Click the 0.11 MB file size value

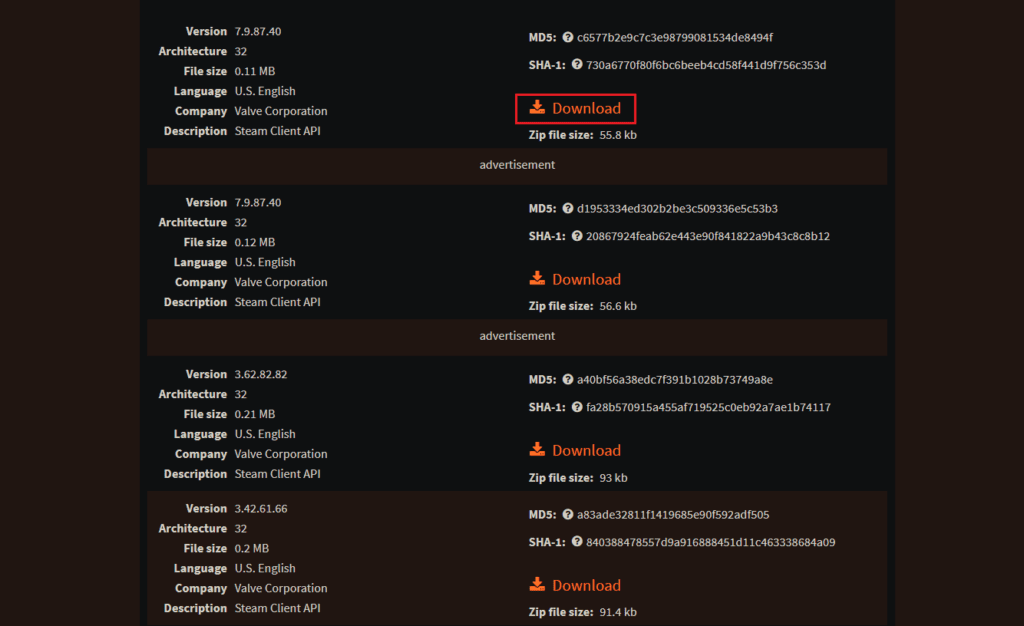[255, 71]
